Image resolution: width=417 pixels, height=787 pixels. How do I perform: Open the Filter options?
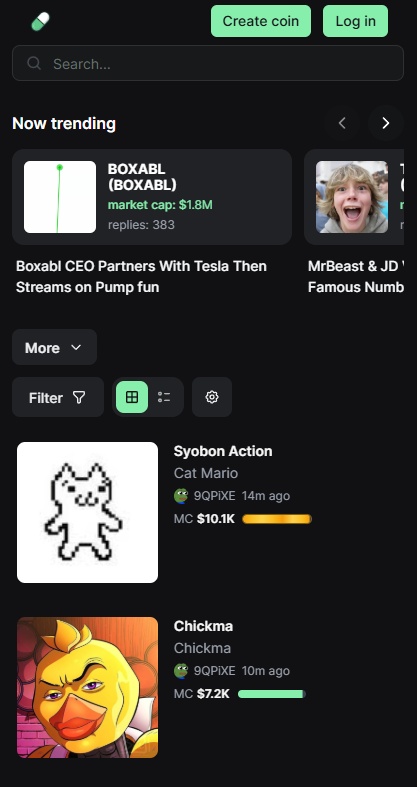tap(58, 397)
